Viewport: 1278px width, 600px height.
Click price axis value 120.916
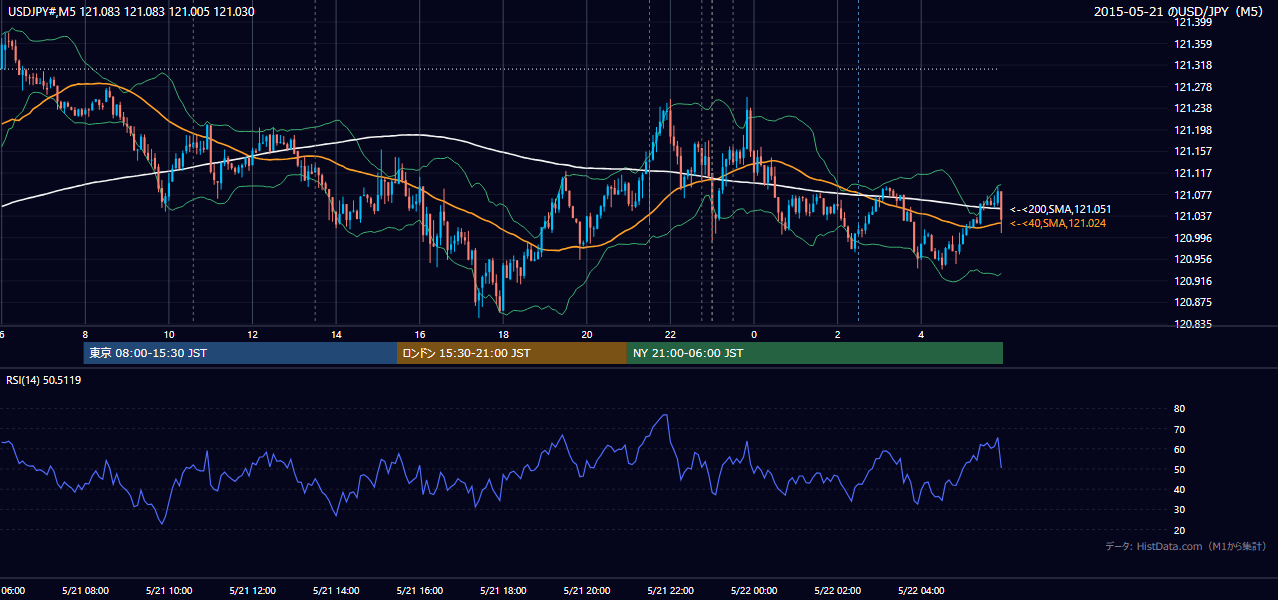point(1194,281)
